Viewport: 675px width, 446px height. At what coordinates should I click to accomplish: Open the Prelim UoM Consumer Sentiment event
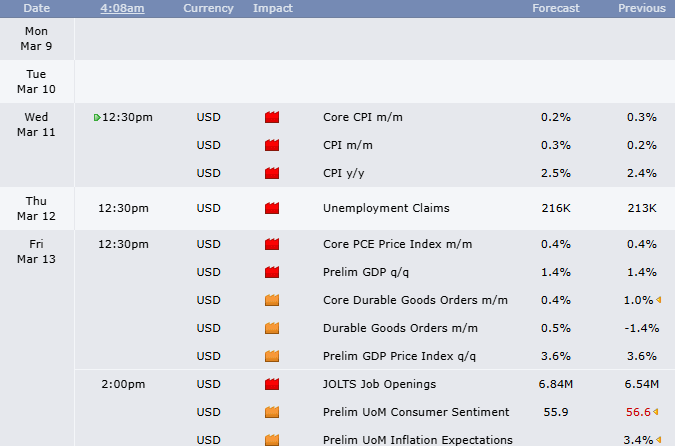416,412
